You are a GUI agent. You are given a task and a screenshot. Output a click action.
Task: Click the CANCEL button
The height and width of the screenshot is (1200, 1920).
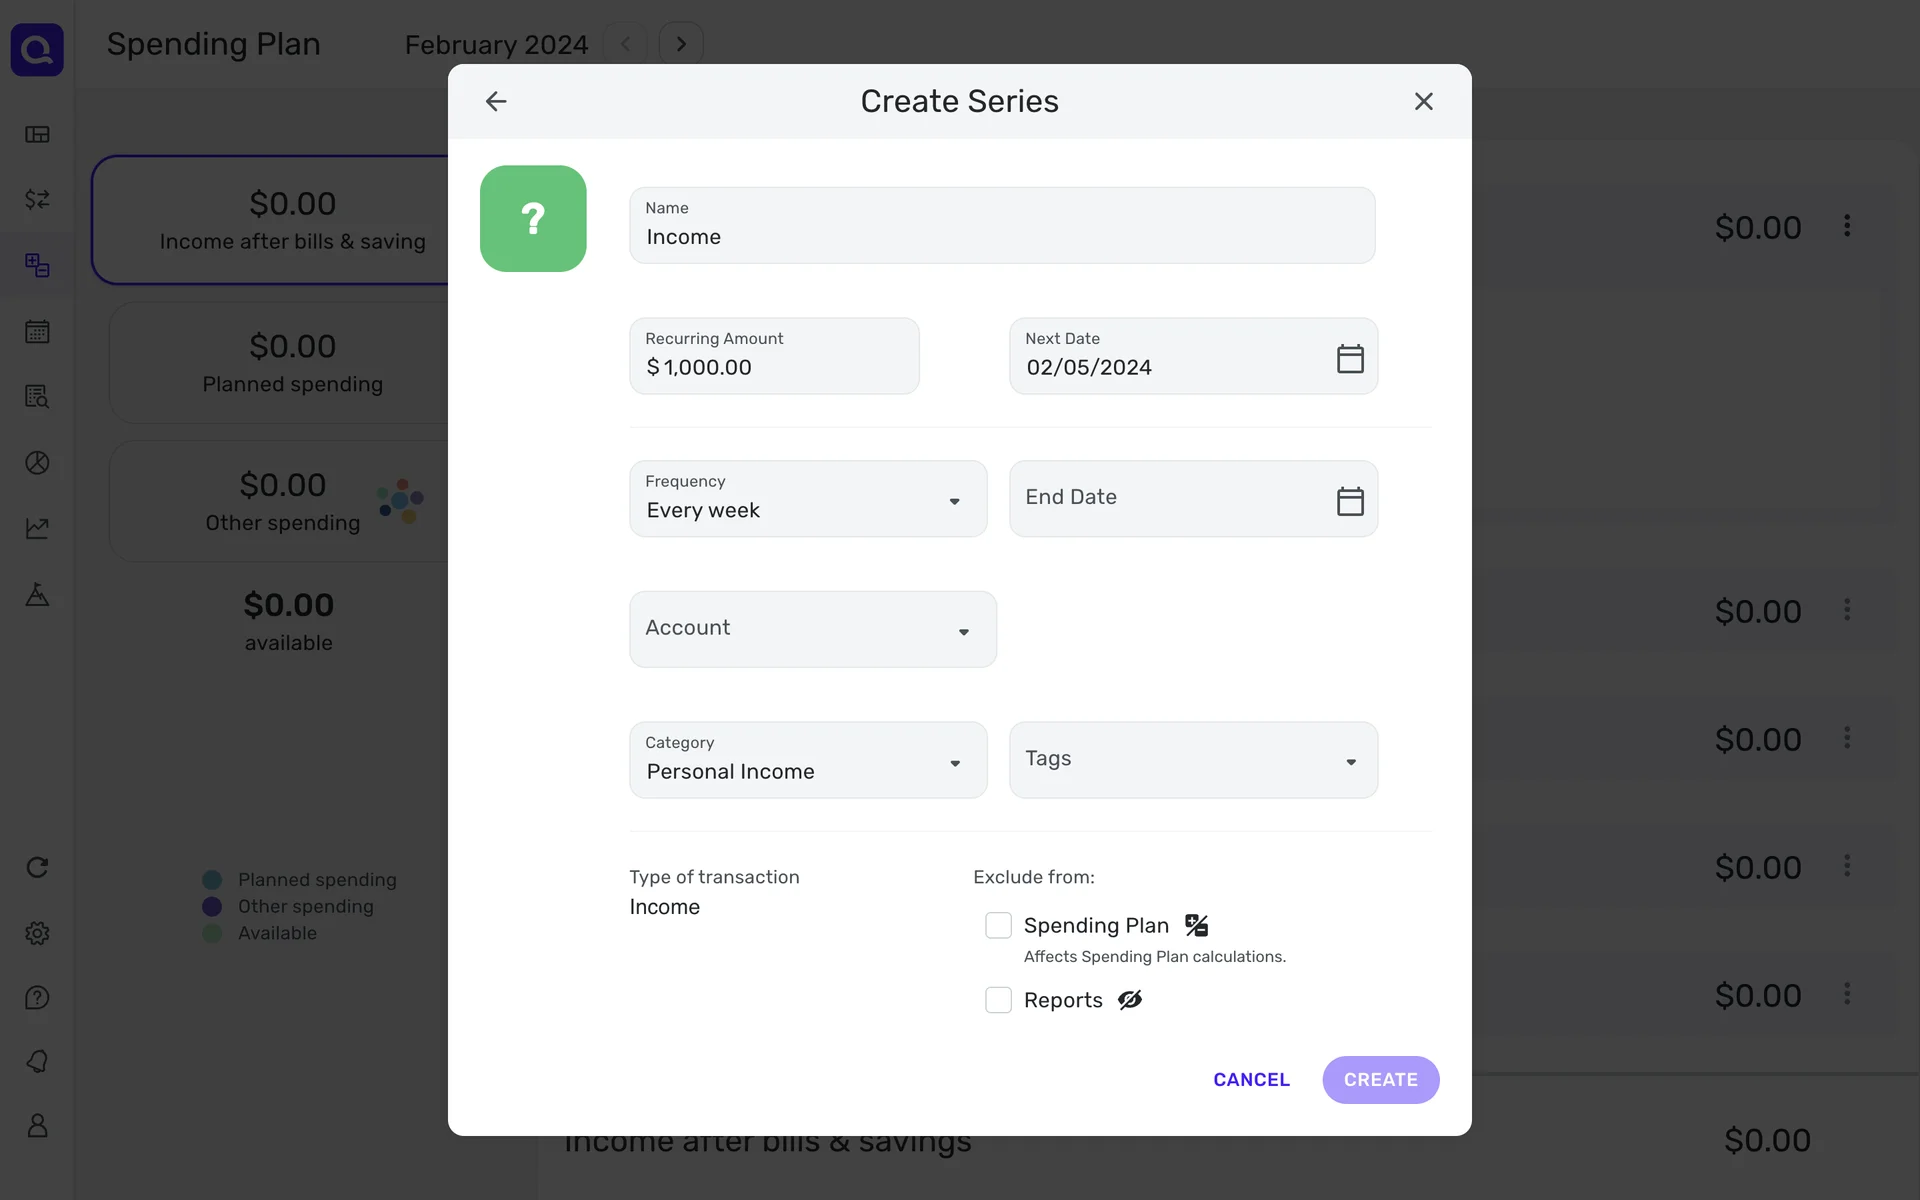[x=1251, y=1080]
